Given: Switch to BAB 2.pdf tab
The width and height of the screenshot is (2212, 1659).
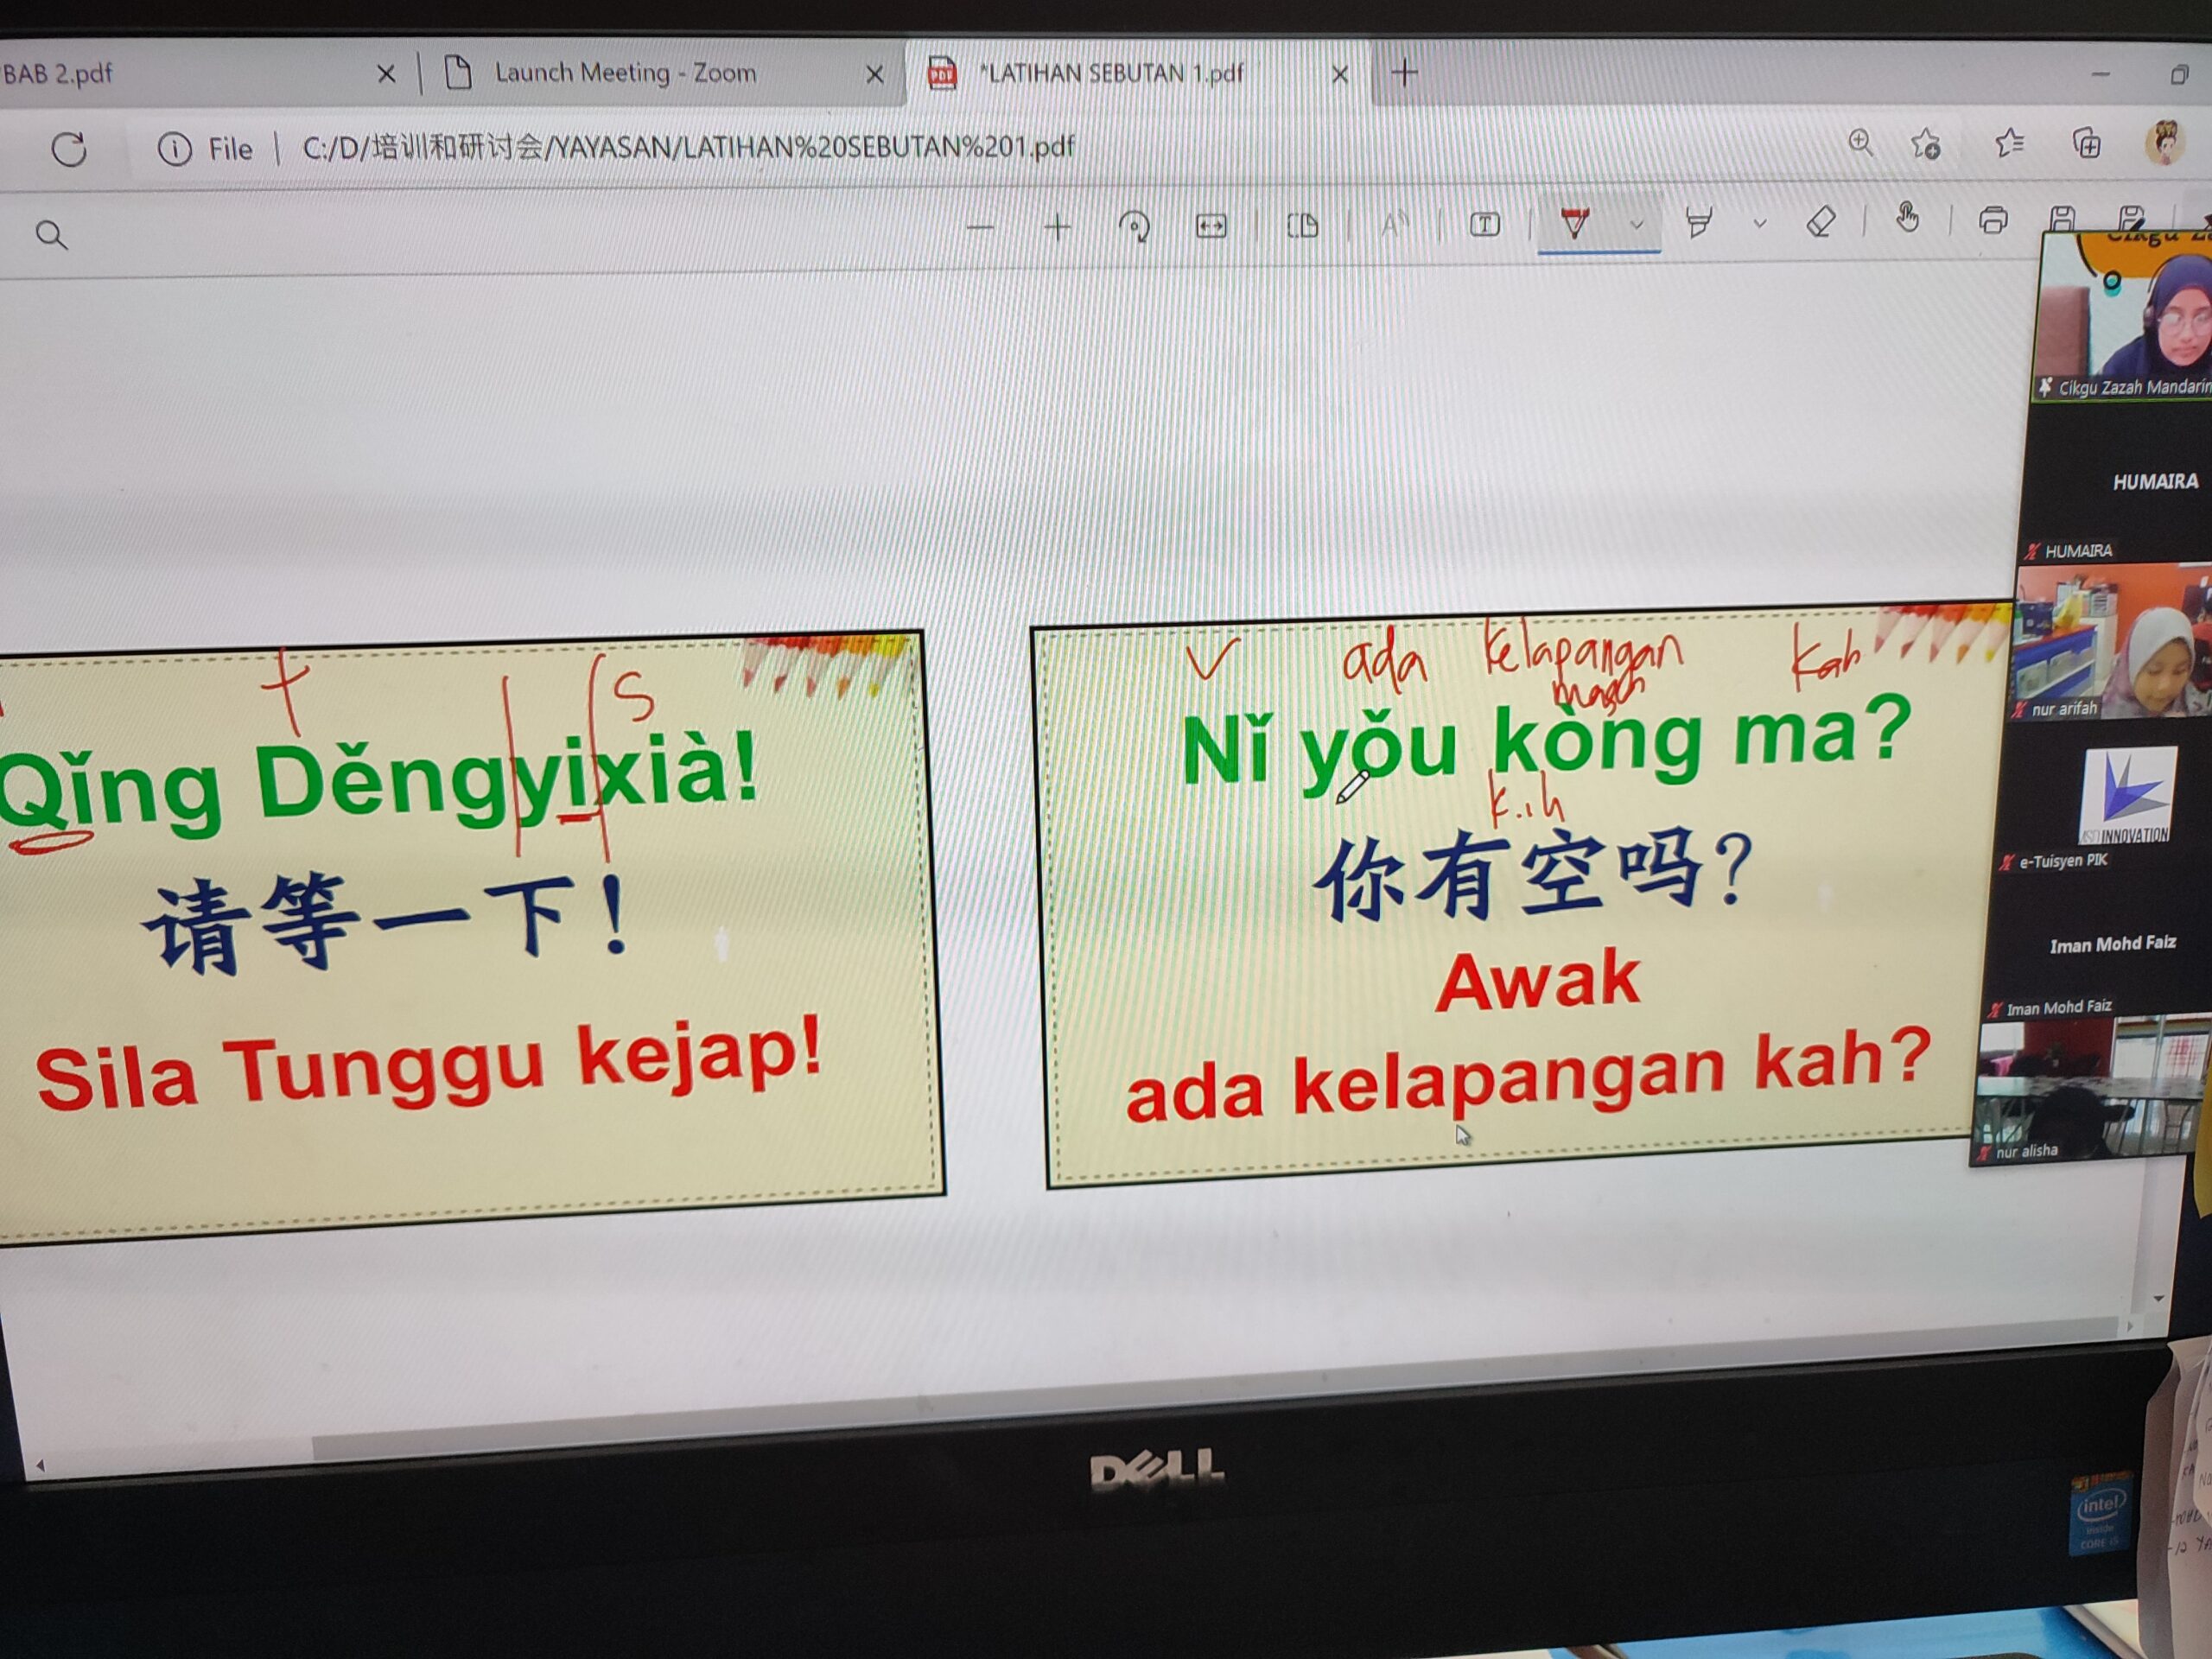Looking at the screenshot, I should click(58, 74).
